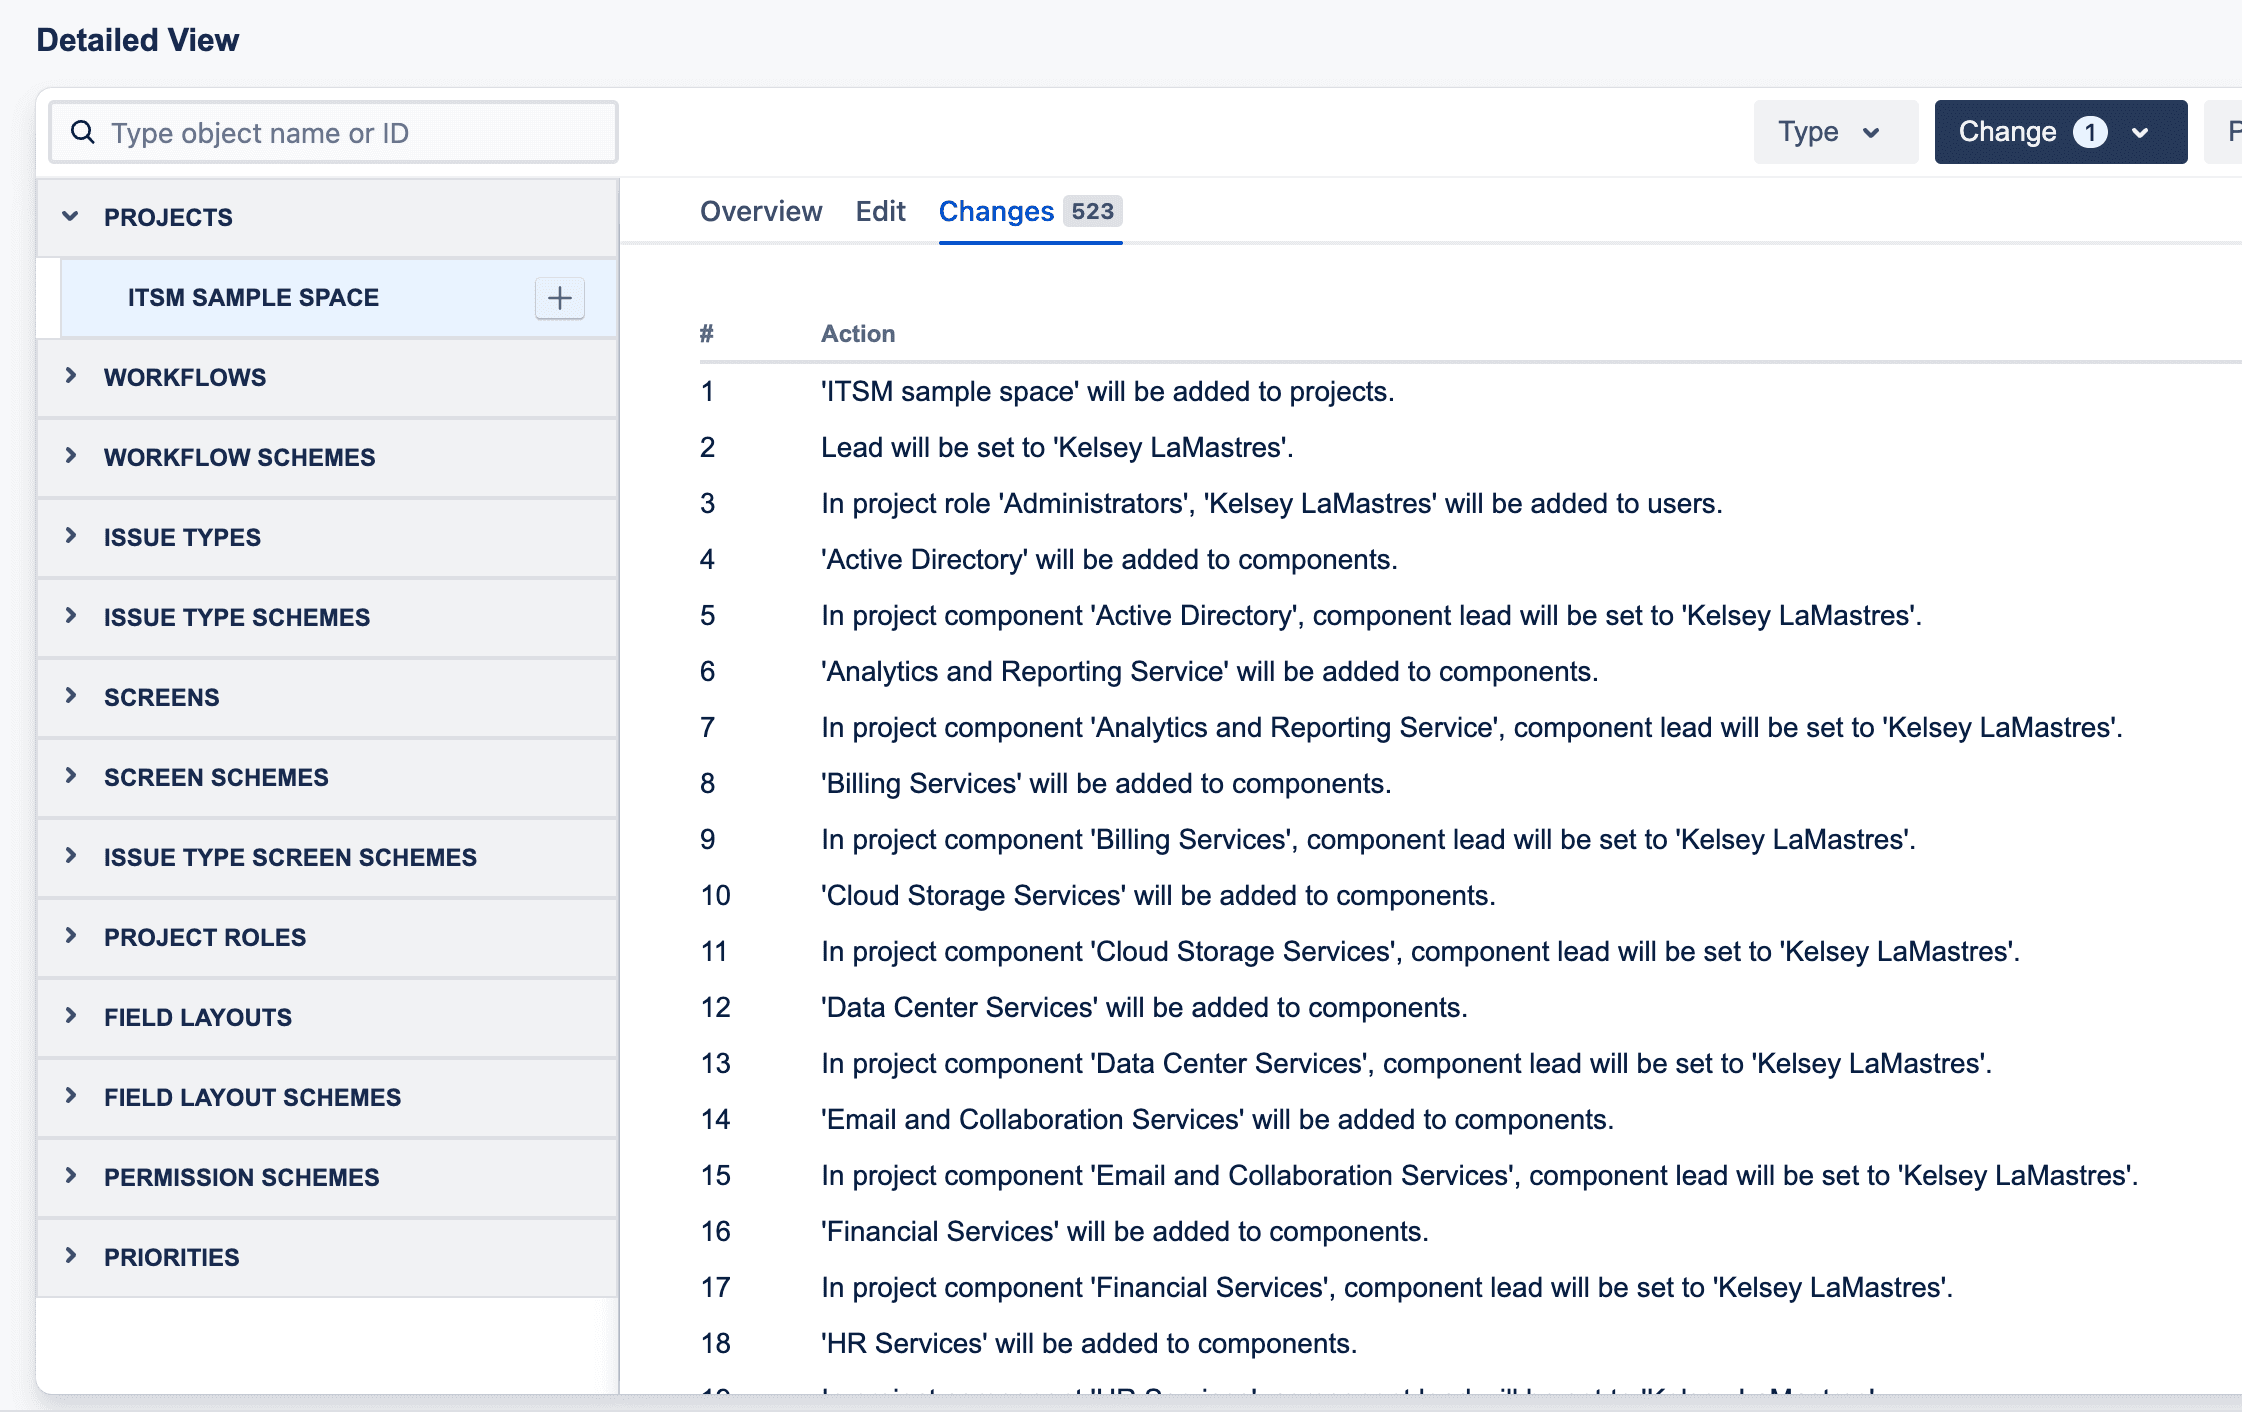Click the PROJECTS section label

[168, 217]
